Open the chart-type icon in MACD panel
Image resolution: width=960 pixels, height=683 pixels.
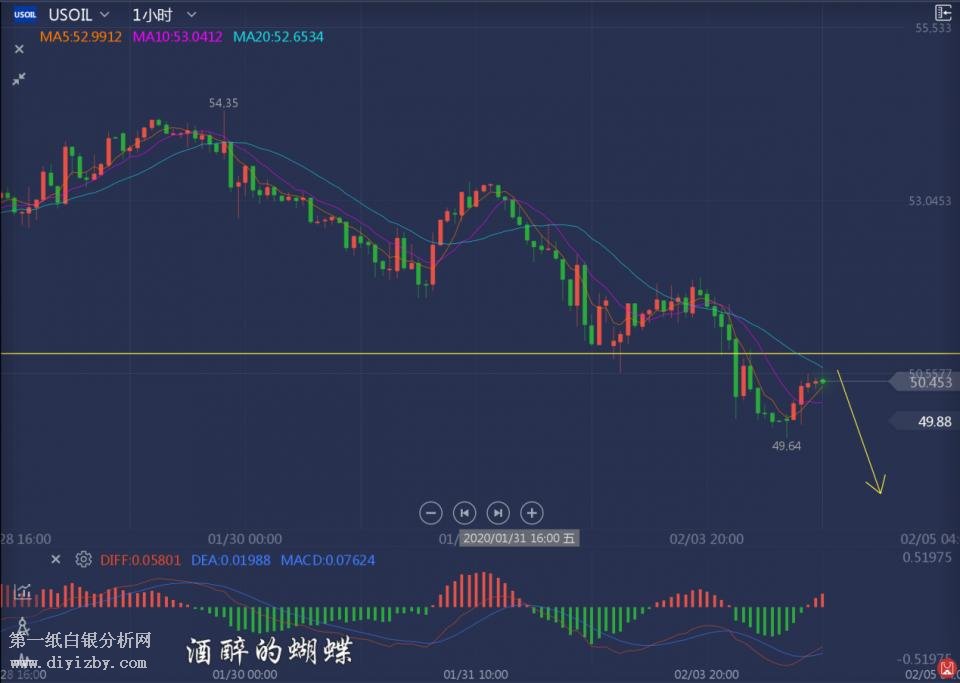pyautogui.click(x=22, y=593)
